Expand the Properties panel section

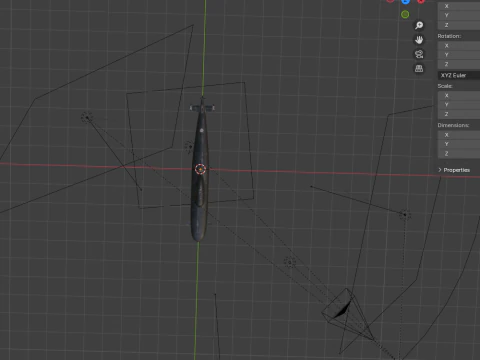[454, 170]
